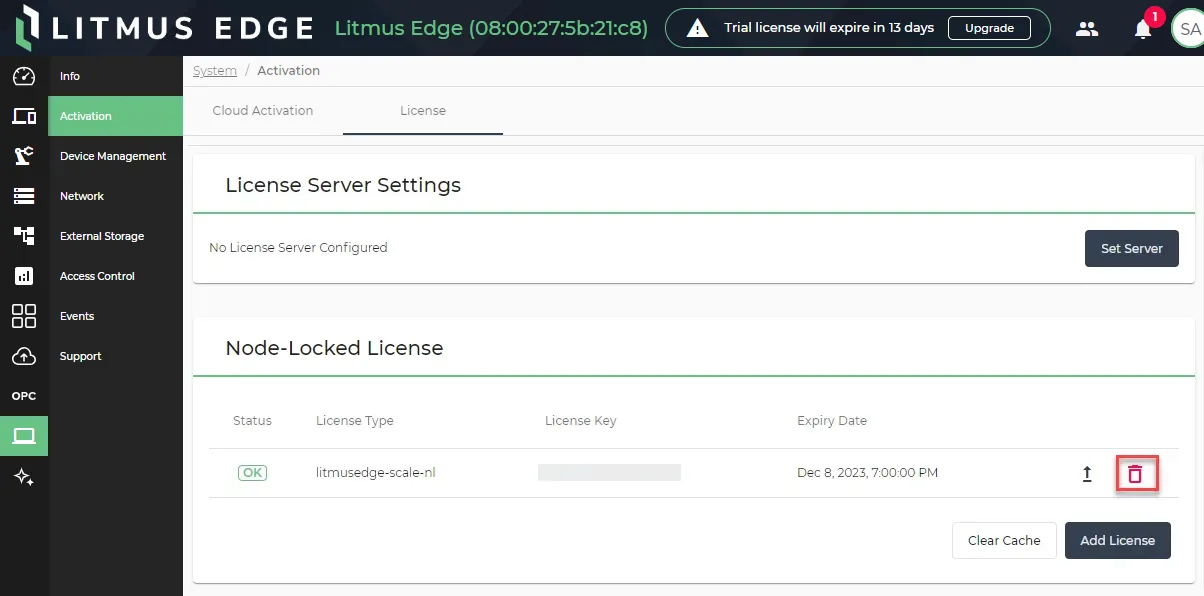The height and width of the screenshot is (596, 1204).
Task: Select the License tab
Action: (x=423, y=111)
